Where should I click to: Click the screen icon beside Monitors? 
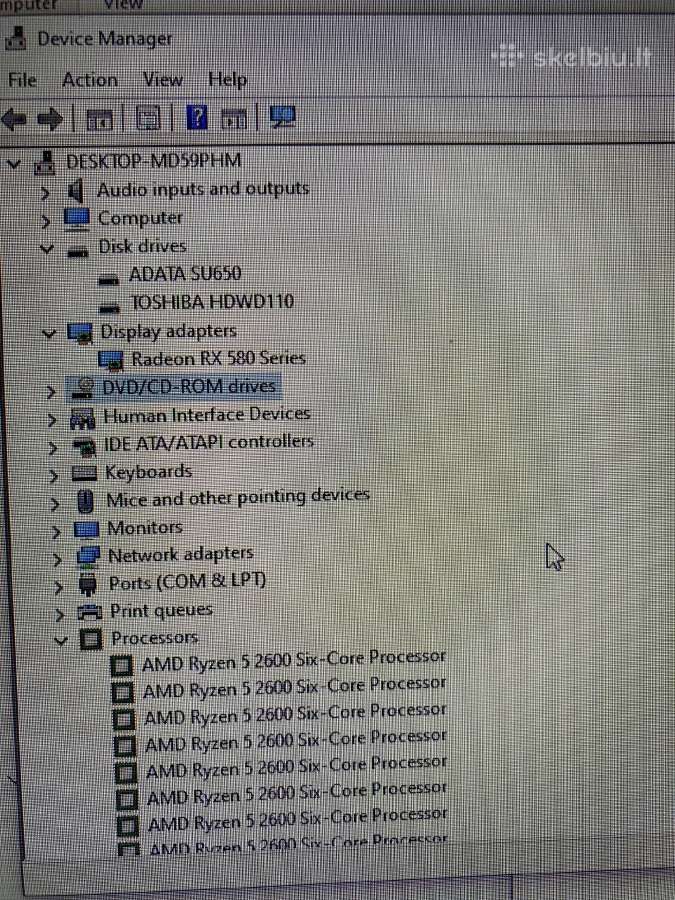pyautogui.click(x=87, y=529)
